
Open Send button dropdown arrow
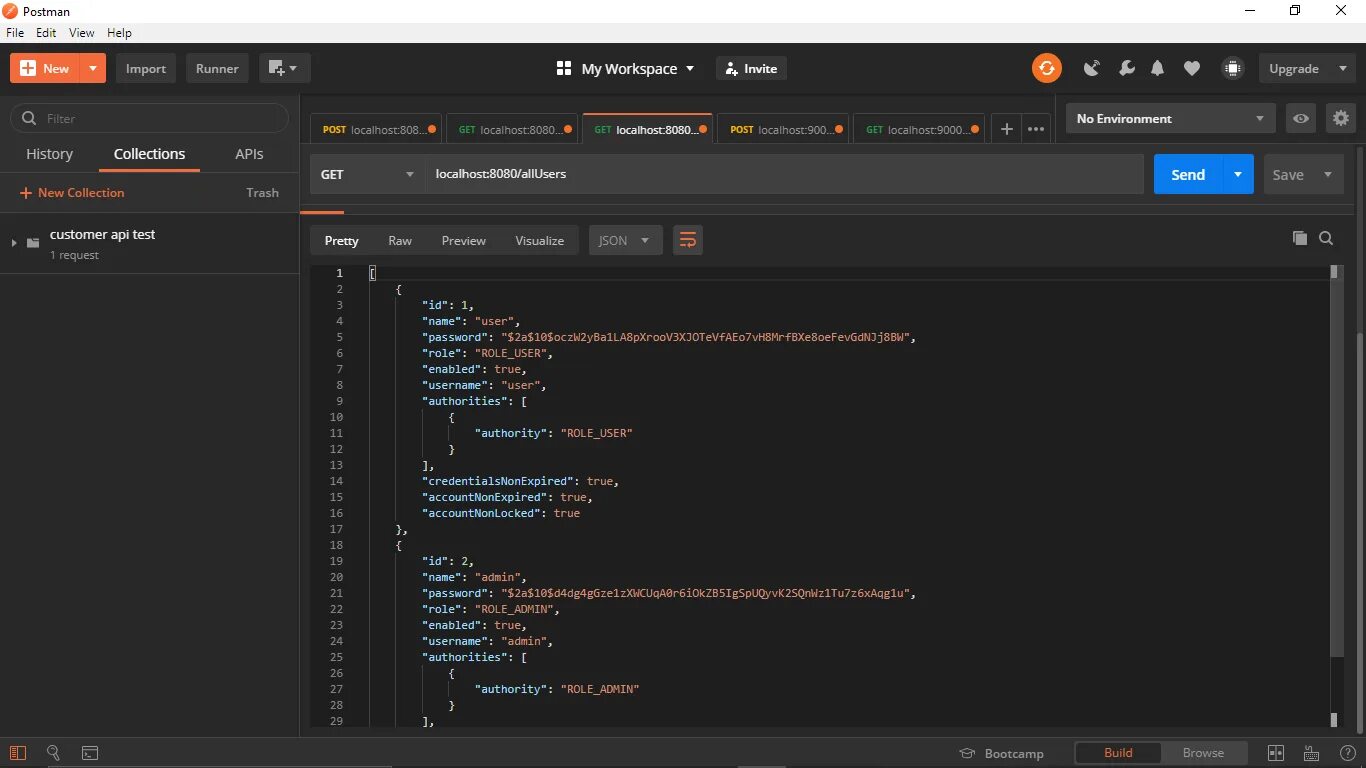click(1238, 174)
